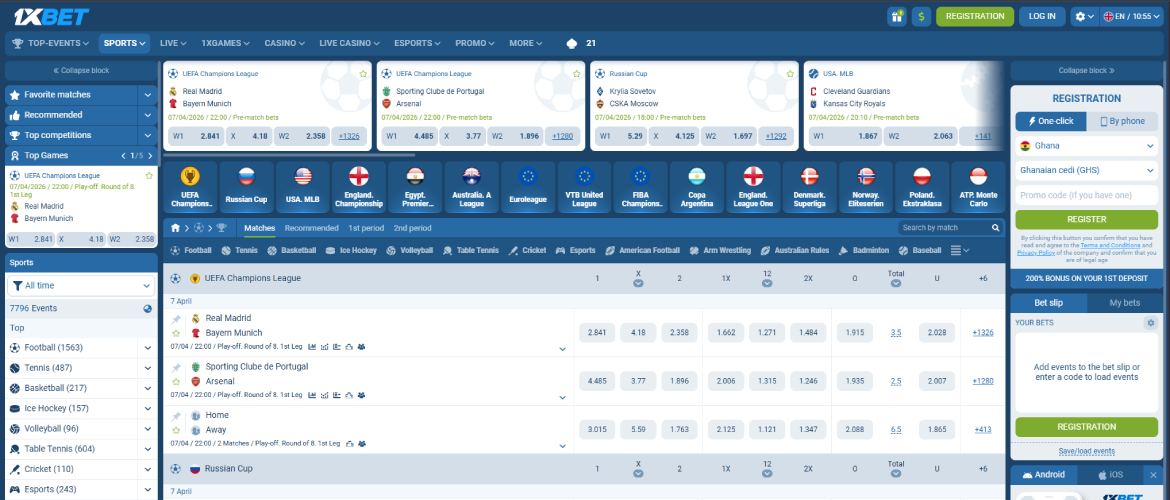Filter by Ice Hockey in sports bar
1170x500 pixels.
click(351, 251)
